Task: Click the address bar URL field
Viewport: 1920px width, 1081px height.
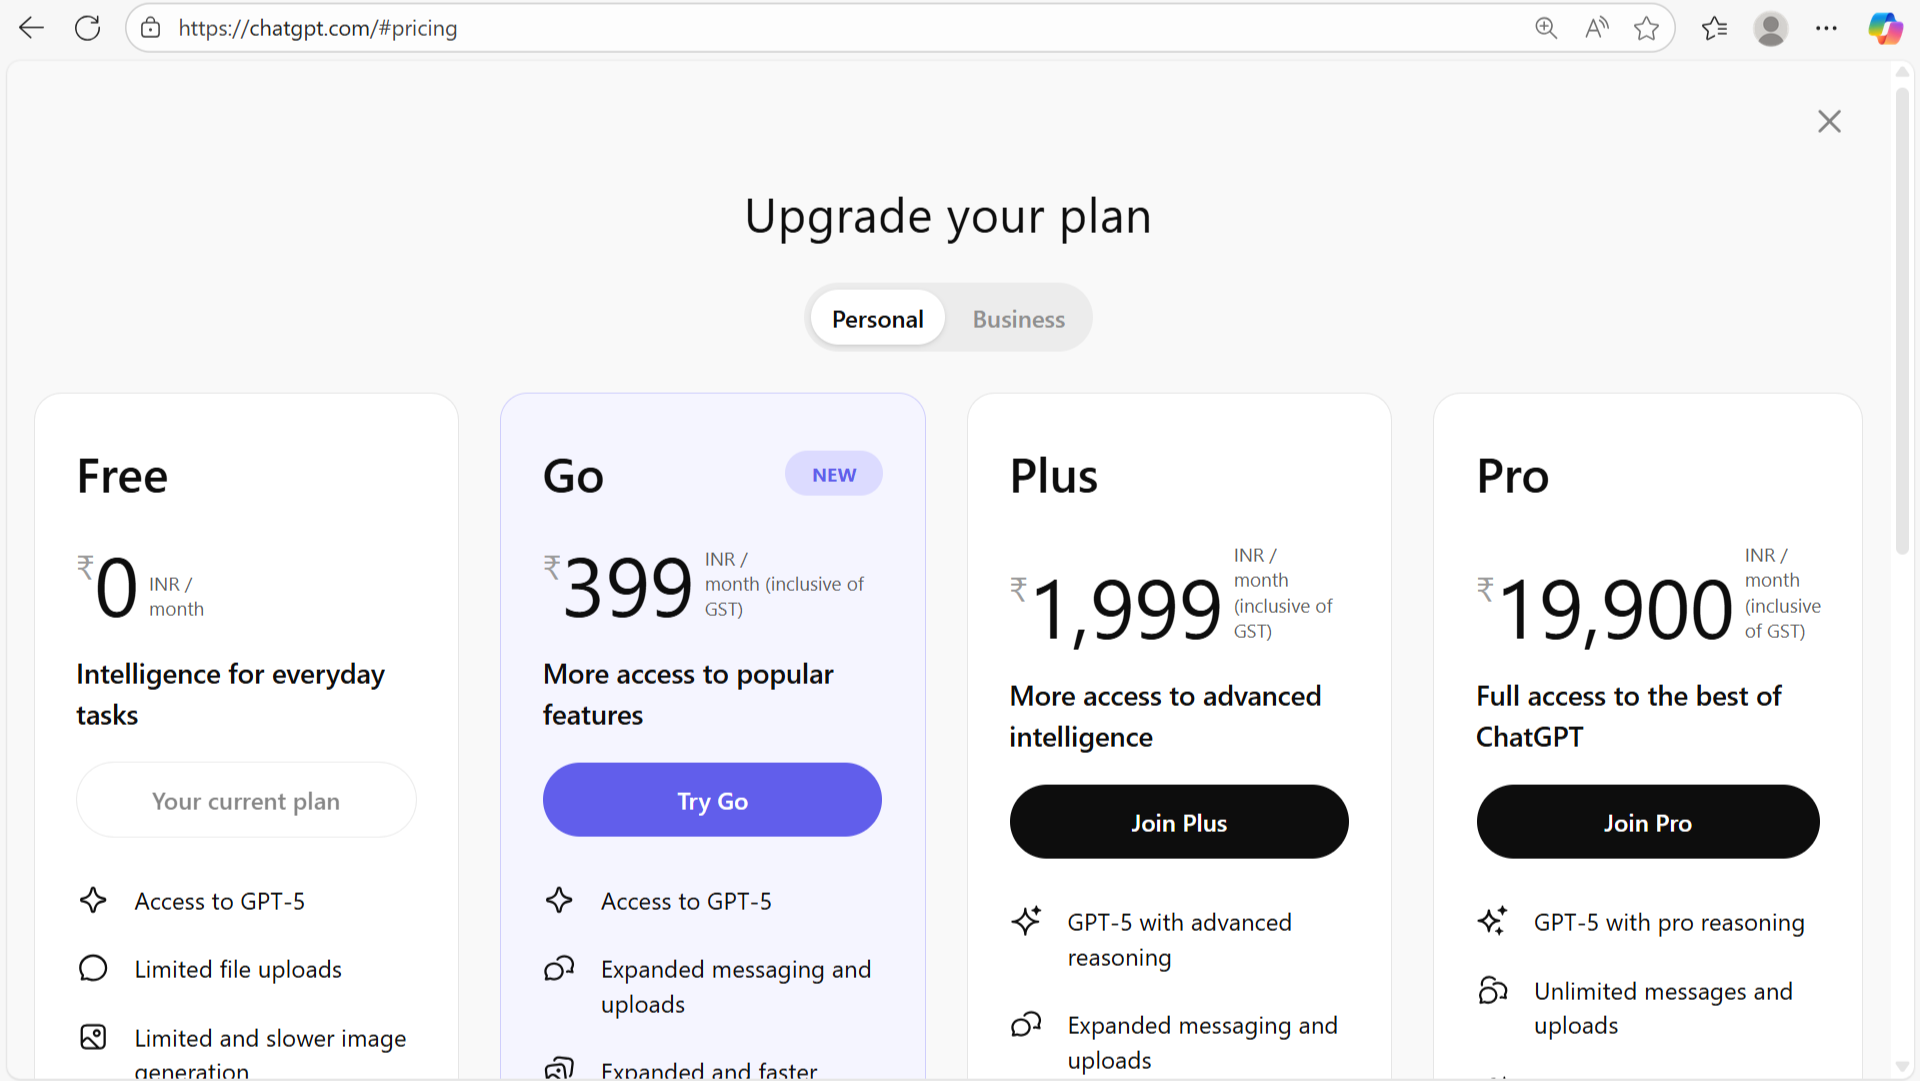Action: pos(800,28)
